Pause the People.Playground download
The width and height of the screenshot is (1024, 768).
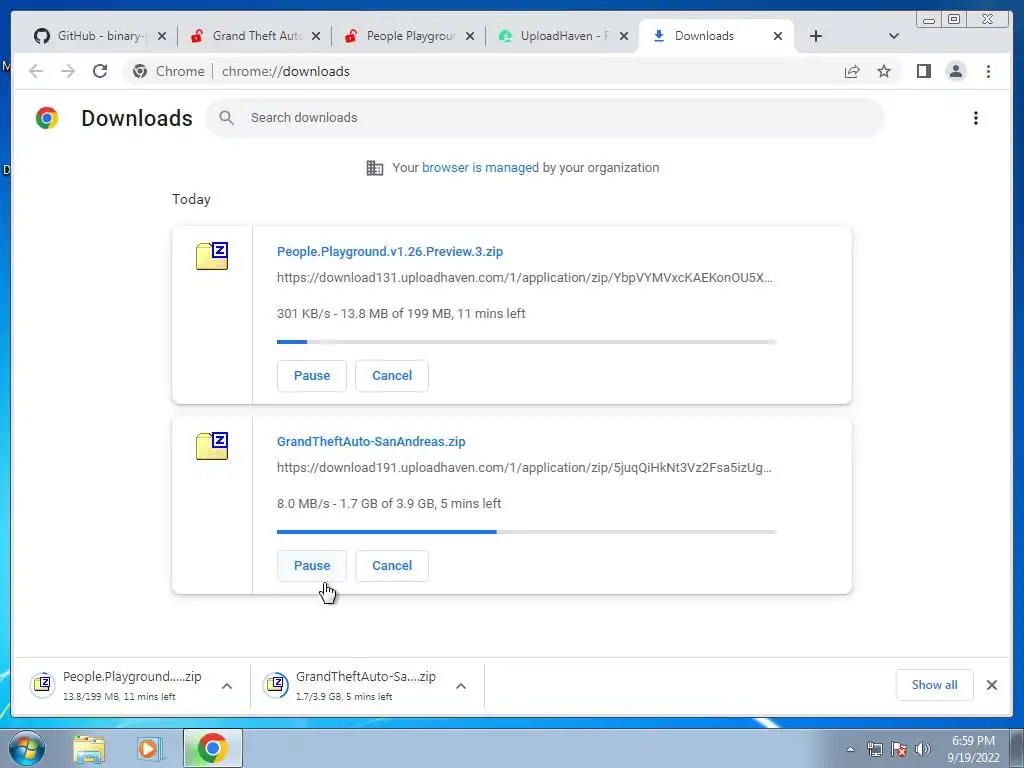point(312,376)
